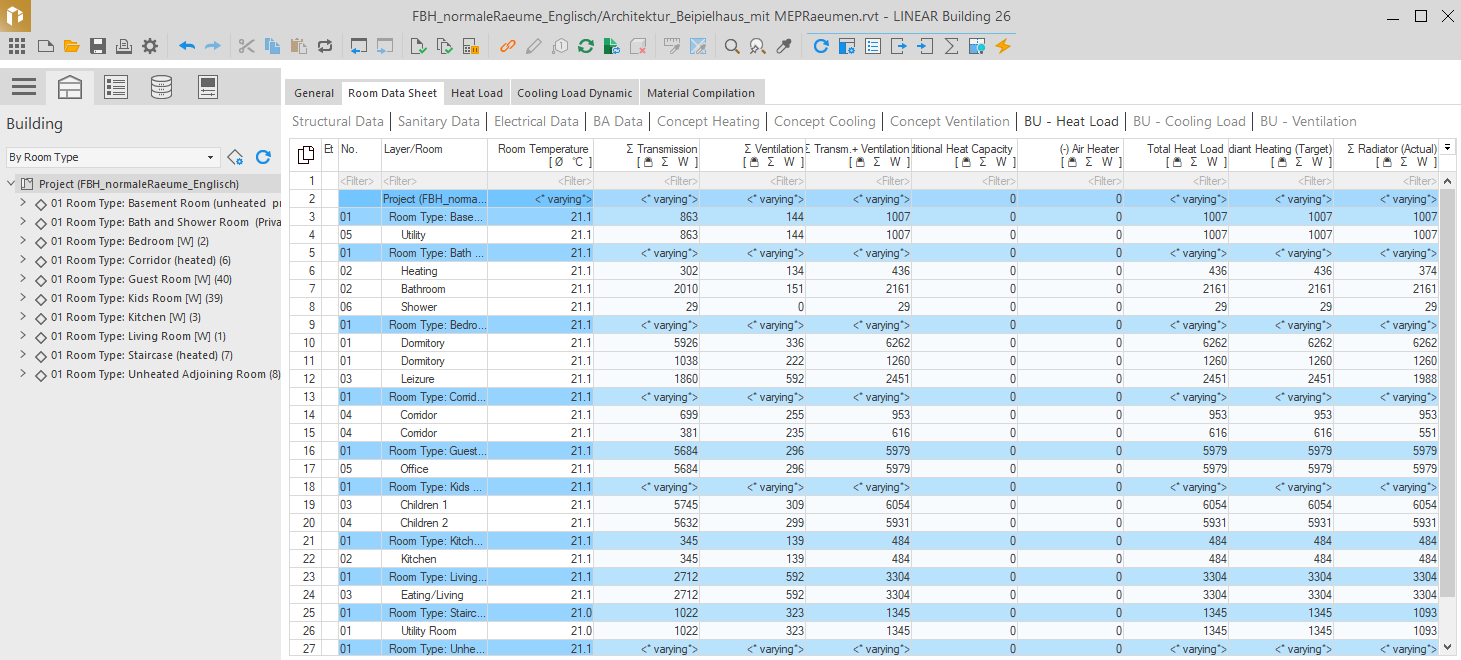This screenshot has height=660, width=1461.
Task: Expand Room Type: Kids Room [W] (39) node
Action: click(23, 298)
